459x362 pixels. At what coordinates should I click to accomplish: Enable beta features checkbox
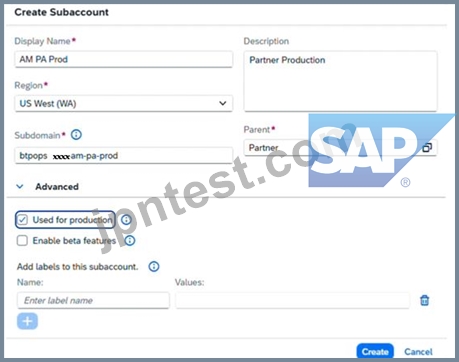[x=22, y=241]
